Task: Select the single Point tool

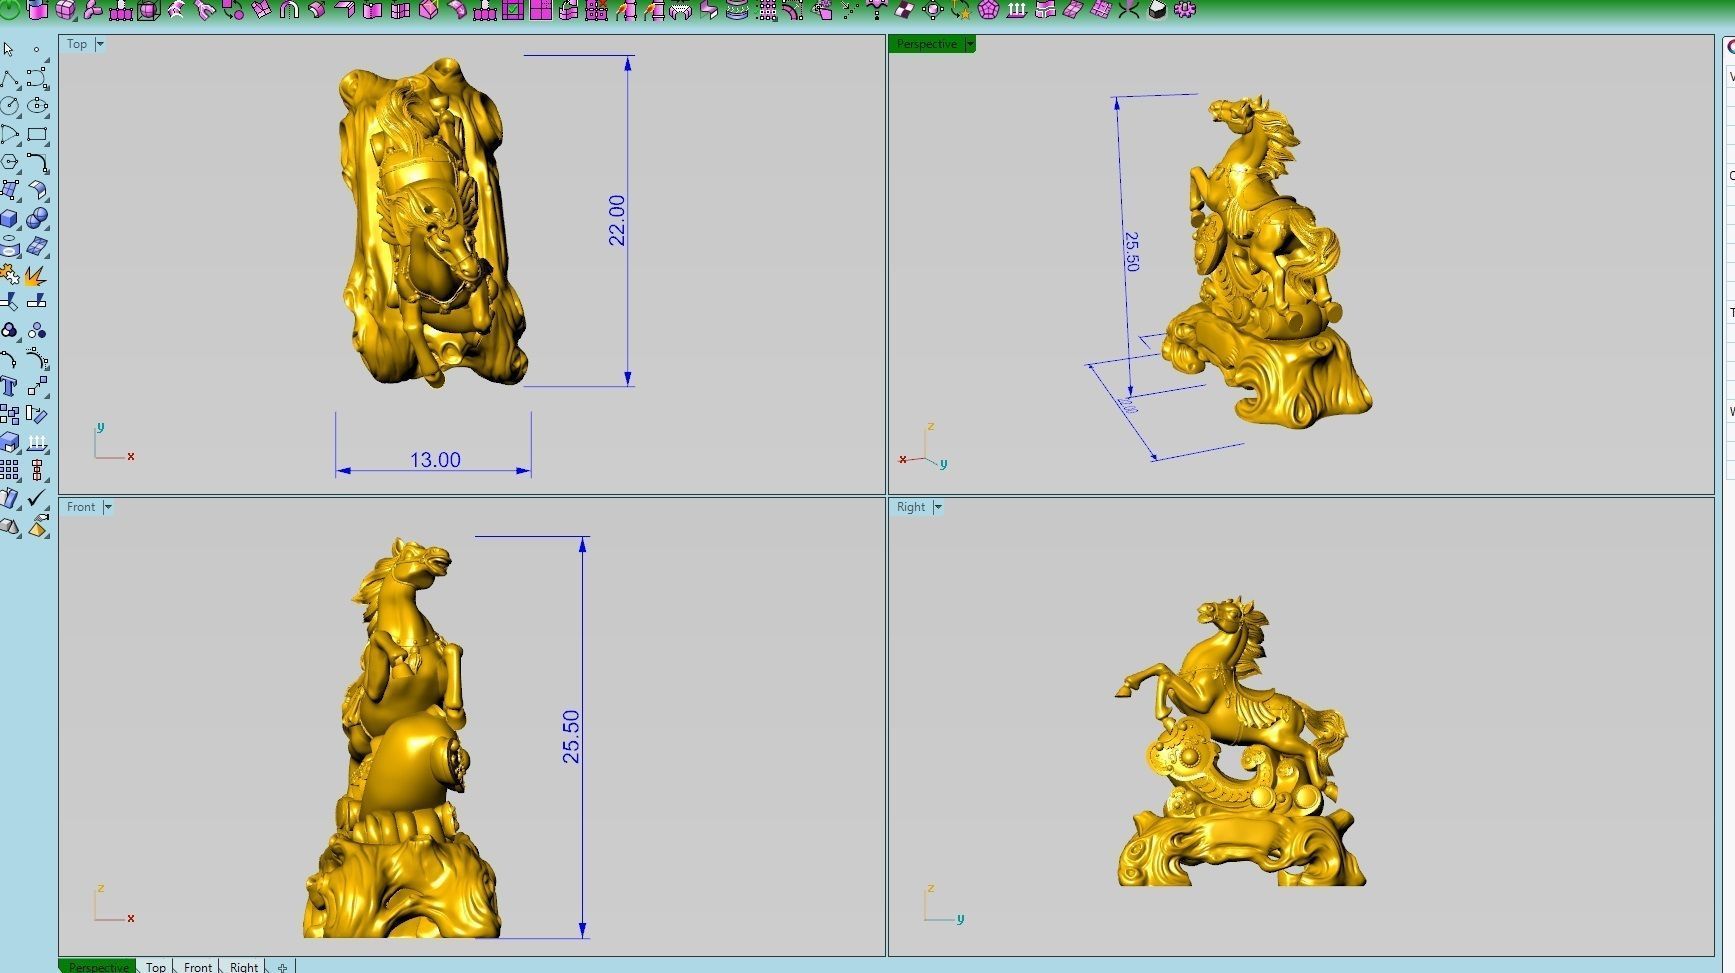Action: [x=37, y=49]
